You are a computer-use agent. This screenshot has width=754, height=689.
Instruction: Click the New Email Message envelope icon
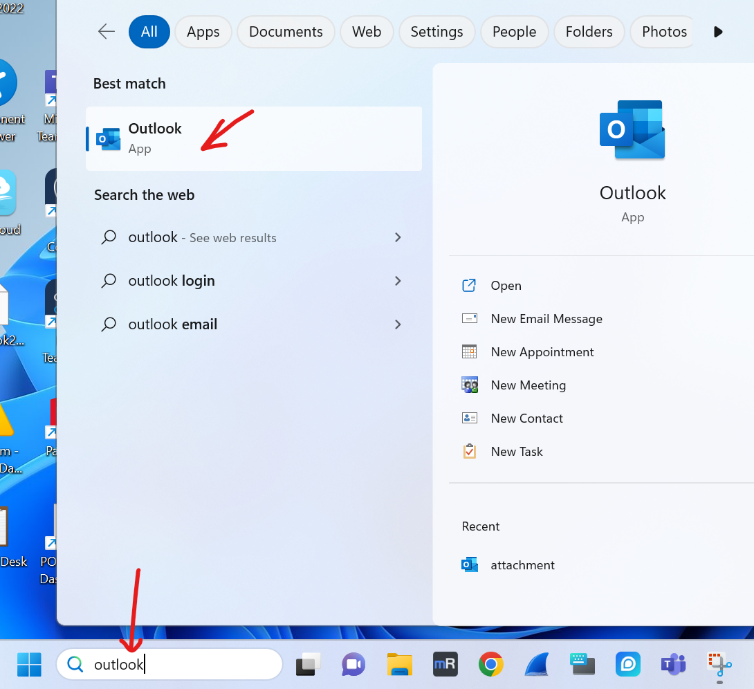coord(469,318)
